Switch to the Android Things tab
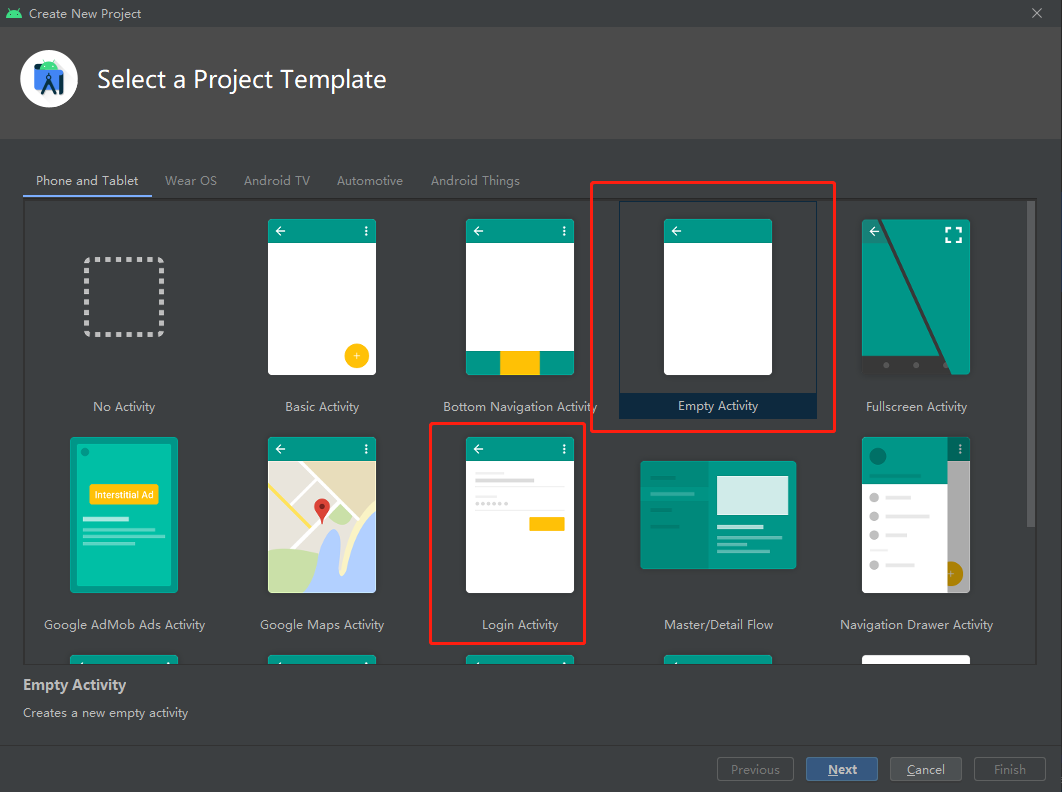The width and height of the screenshot is (1062, 792). coord(475,181)
